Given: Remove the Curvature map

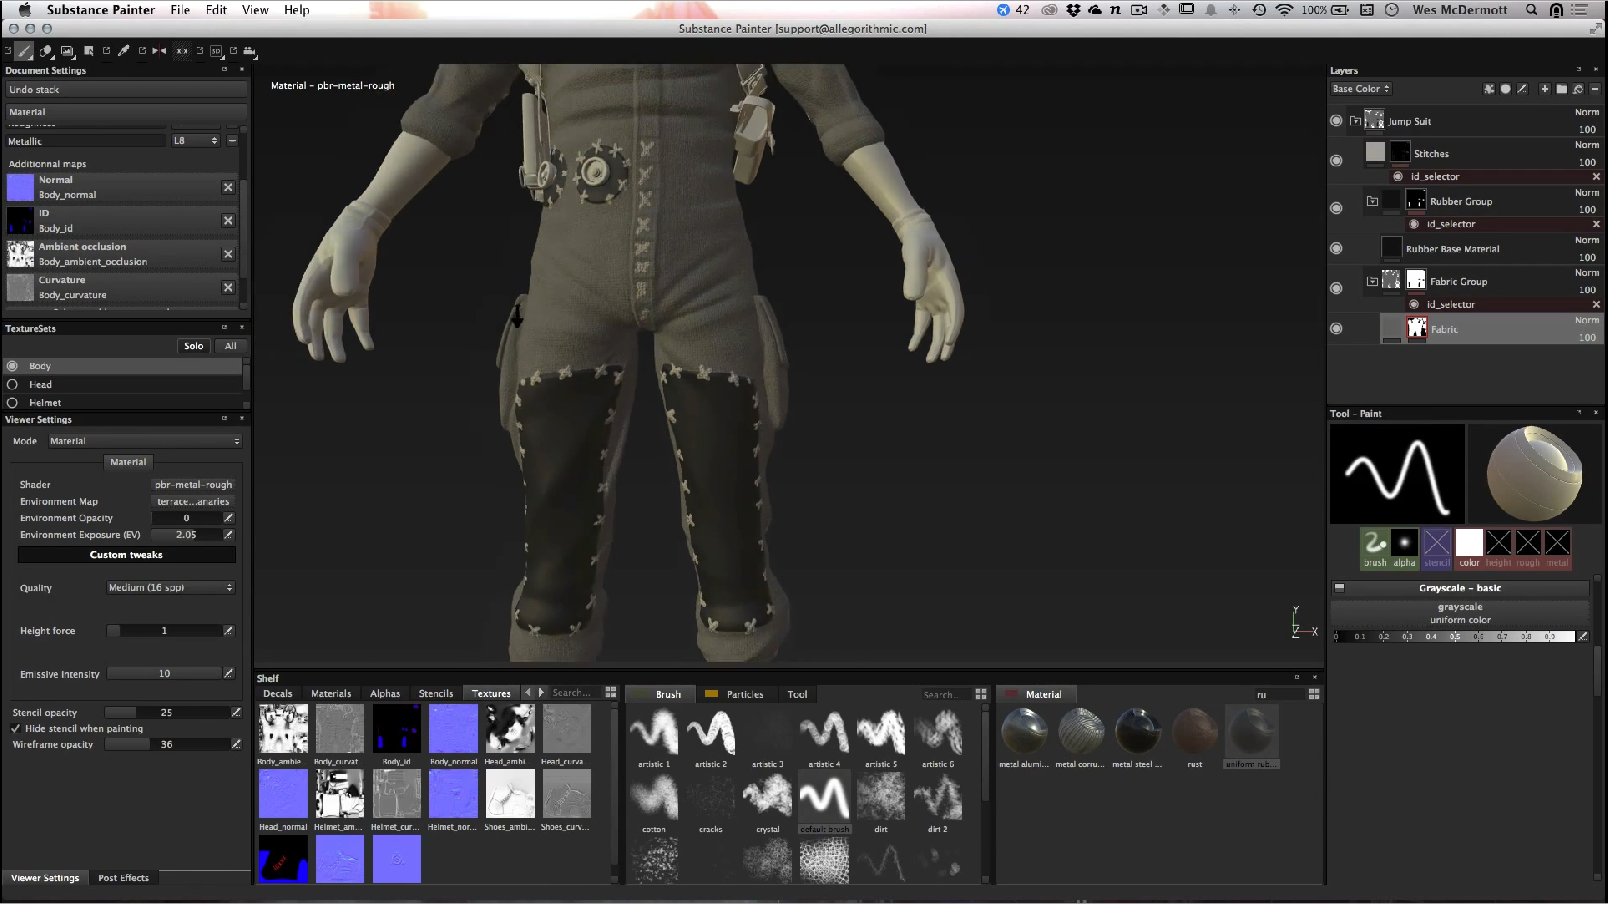Looking at the screenshot, I should [228, 287].
